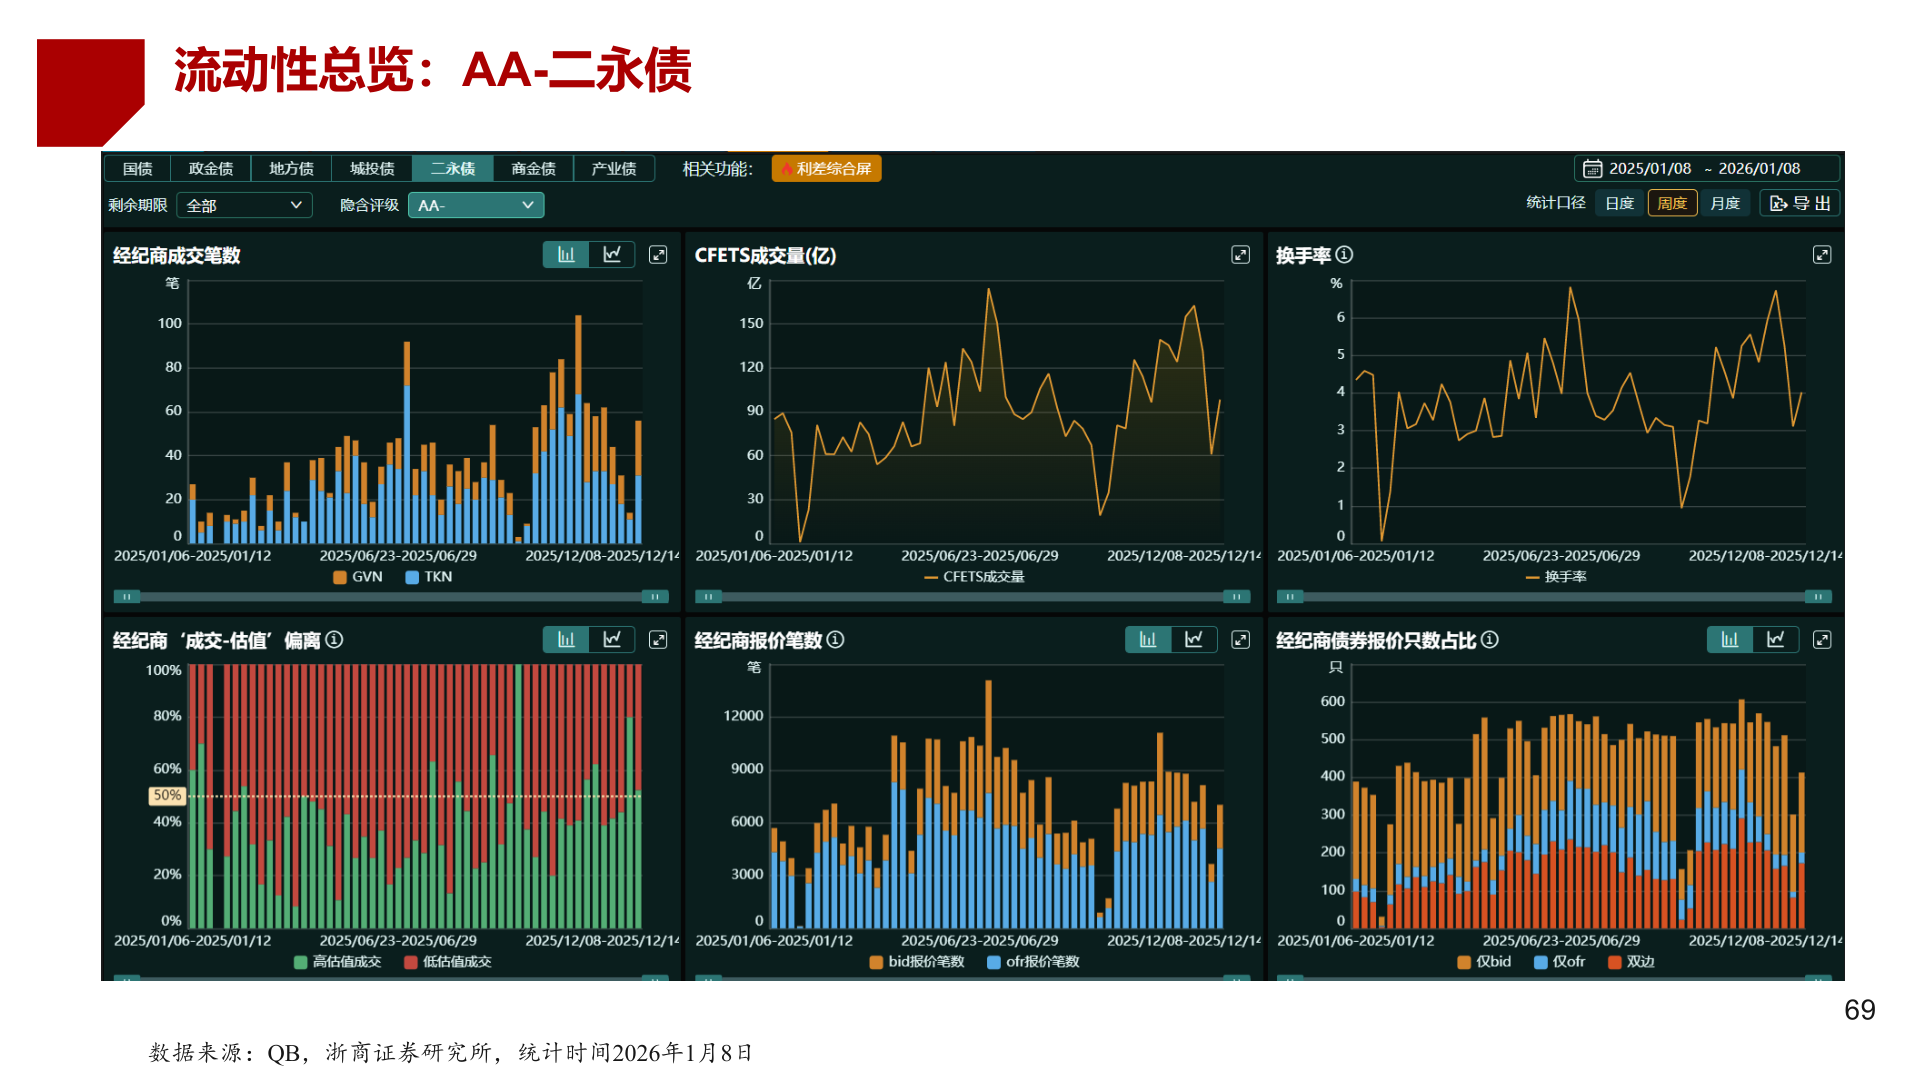Screen dimensions: 1920x1080
Task: Switch 经纪商报价笔数 to line chart mode
Action: pos(1196,639)
